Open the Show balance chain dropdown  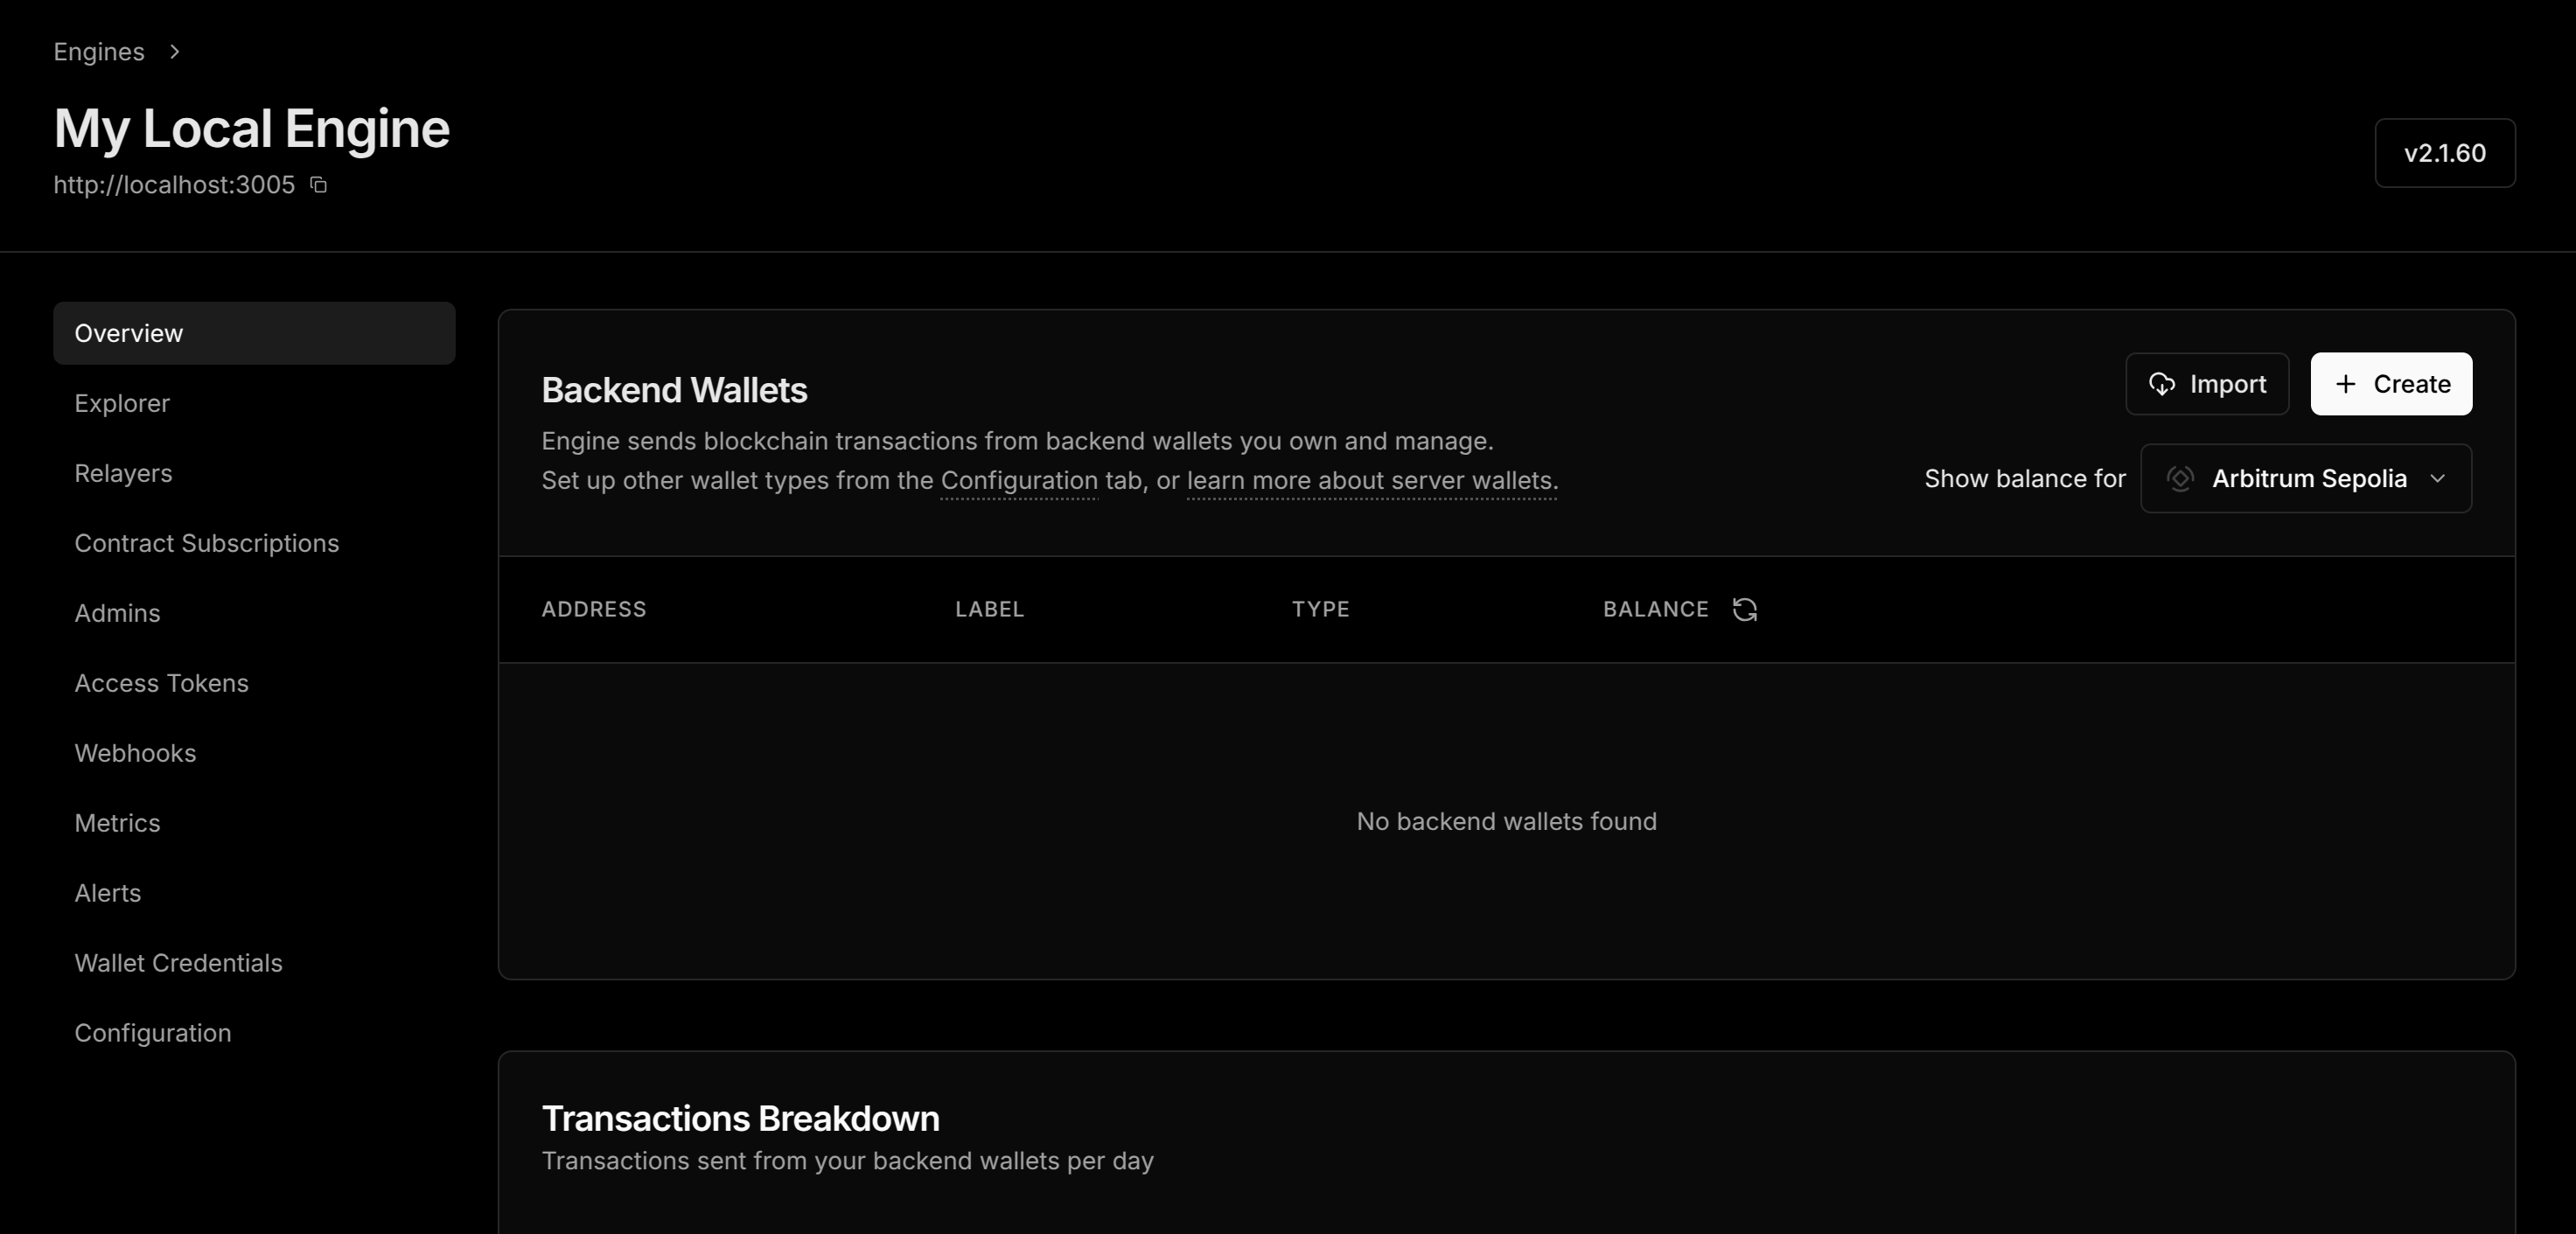[x=2306, y=479]
